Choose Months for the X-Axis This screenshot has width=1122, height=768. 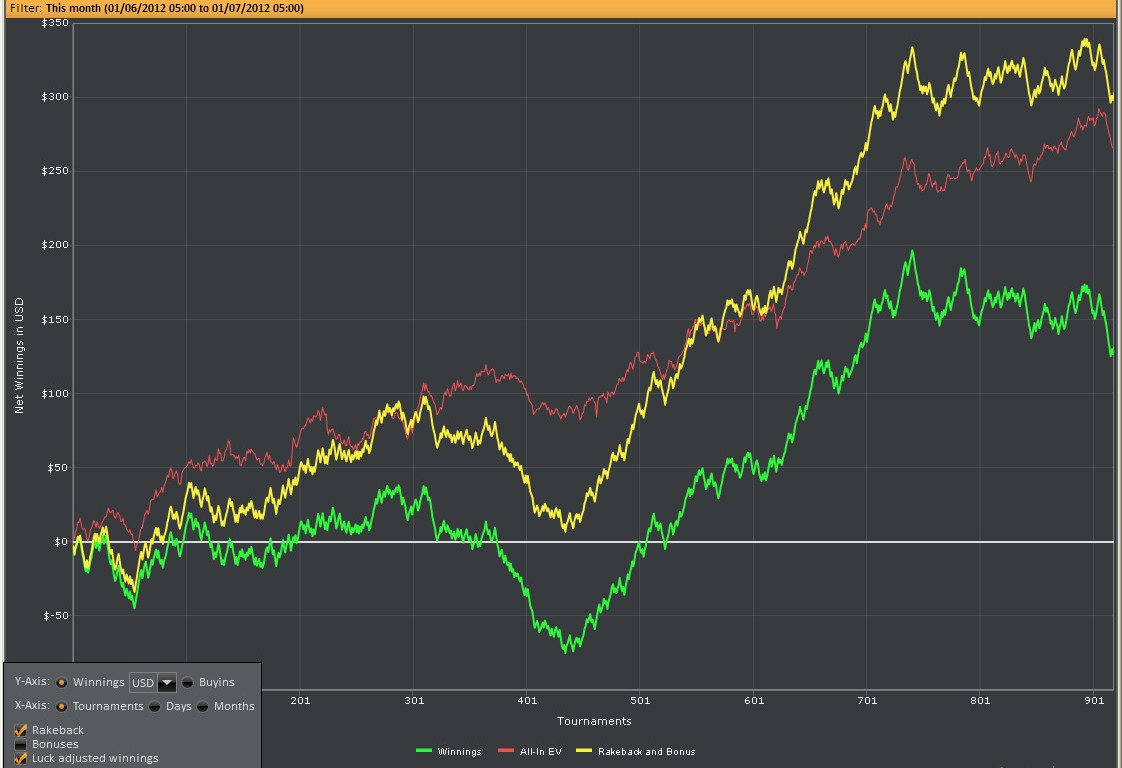coord(203,706)
